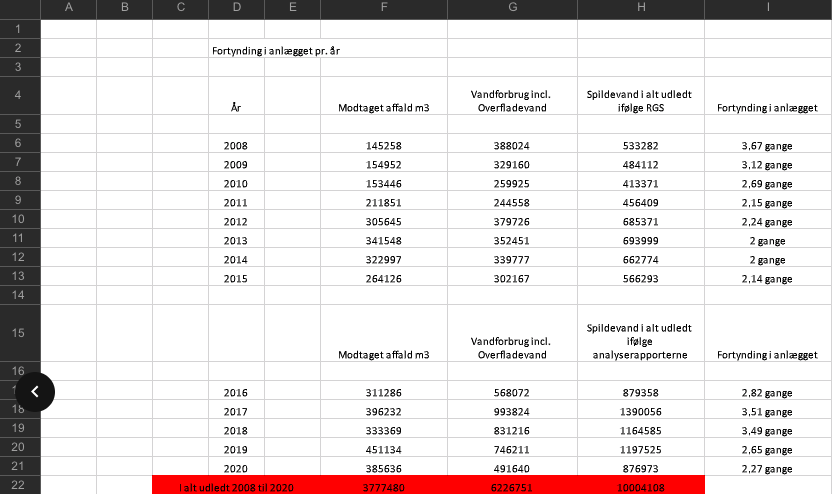This screenshot has height=494, width=832.
Task: Click the title cell 'Fortynding i anlægget pr. år'
Action: (x=276, y=51)
